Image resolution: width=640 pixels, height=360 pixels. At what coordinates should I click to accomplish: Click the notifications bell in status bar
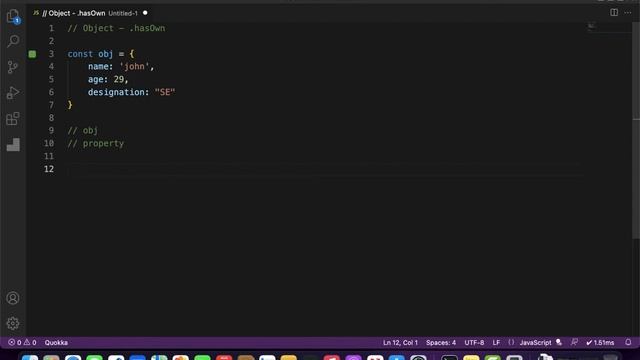pos(628,342)
